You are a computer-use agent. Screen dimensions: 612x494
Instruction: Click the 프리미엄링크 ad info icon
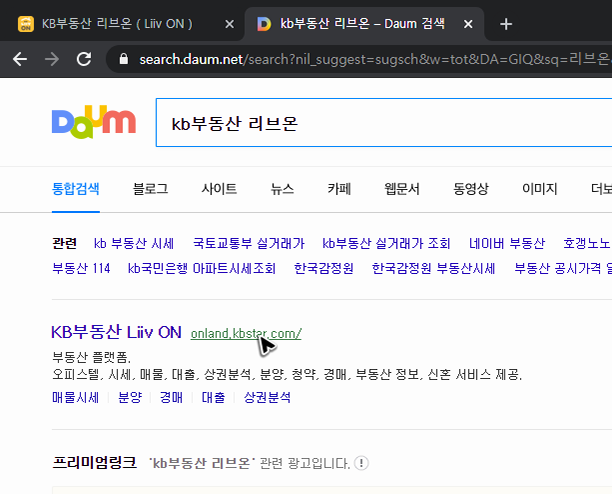pyautogui.click(x=361, y=463)
